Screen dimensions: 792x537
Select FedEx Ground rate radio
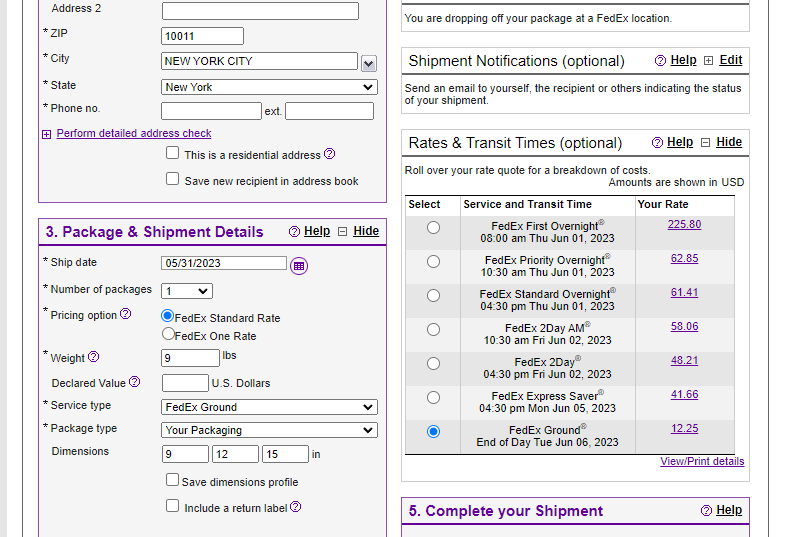coord(433,431)
